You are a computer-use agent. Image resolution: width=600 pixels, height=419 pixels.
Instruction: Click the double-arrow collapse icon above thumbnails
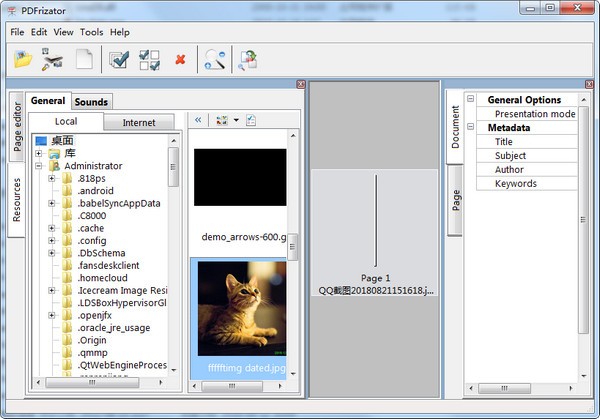pyautogui.click(x=198, y=120)
